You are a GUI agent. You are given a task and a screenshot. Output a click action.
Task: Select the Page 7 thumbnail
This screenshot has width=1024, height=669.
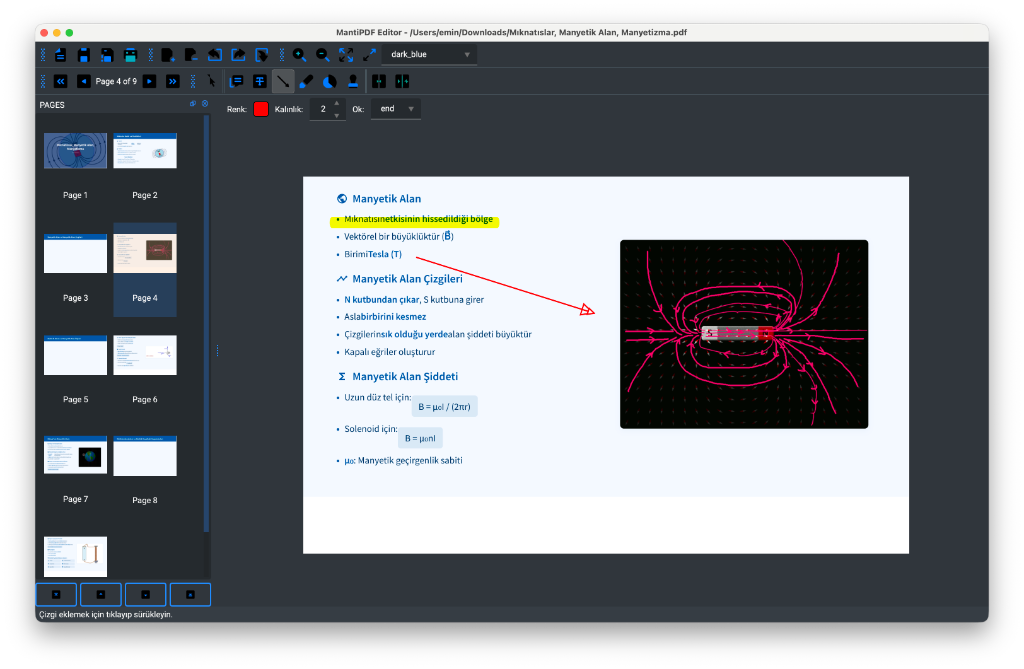[x=75, y=456]
